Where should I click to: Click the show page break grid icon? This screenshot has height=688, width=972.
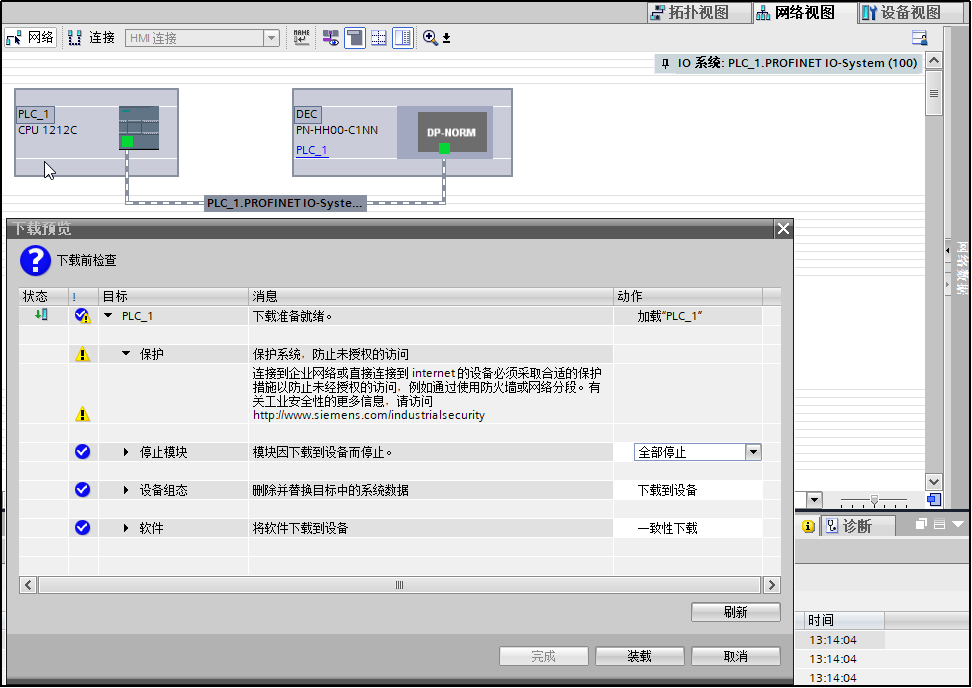(x=379, y=38)
